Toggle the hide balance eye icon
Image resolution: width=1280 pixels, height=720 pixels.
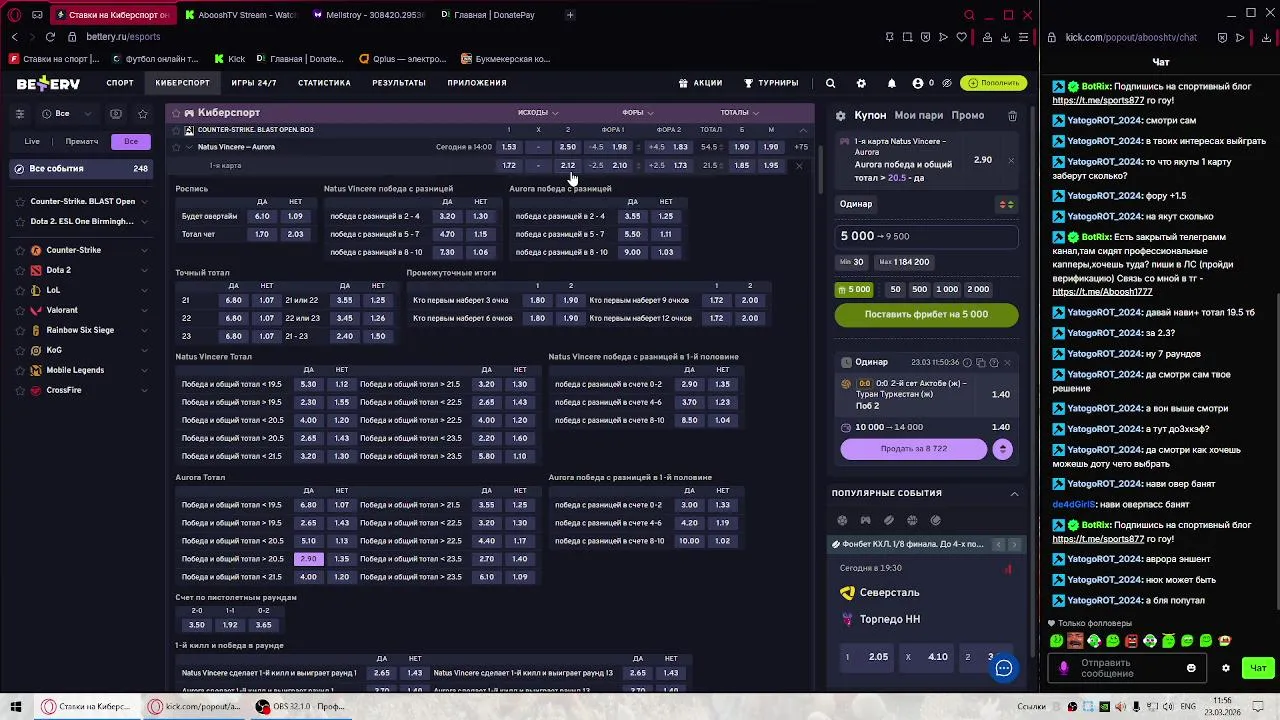947,83
